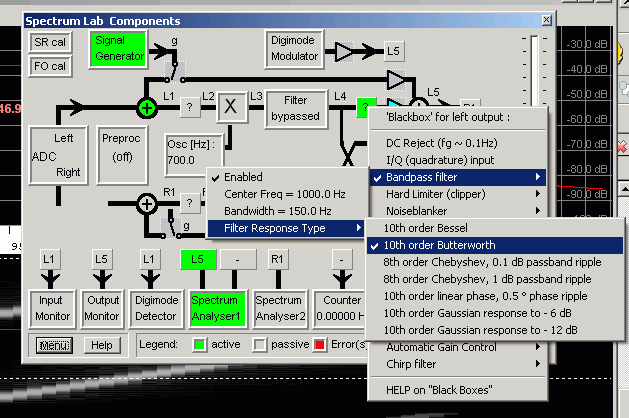
Task: Open the Bandpass filter submenu
Action: 458,177
